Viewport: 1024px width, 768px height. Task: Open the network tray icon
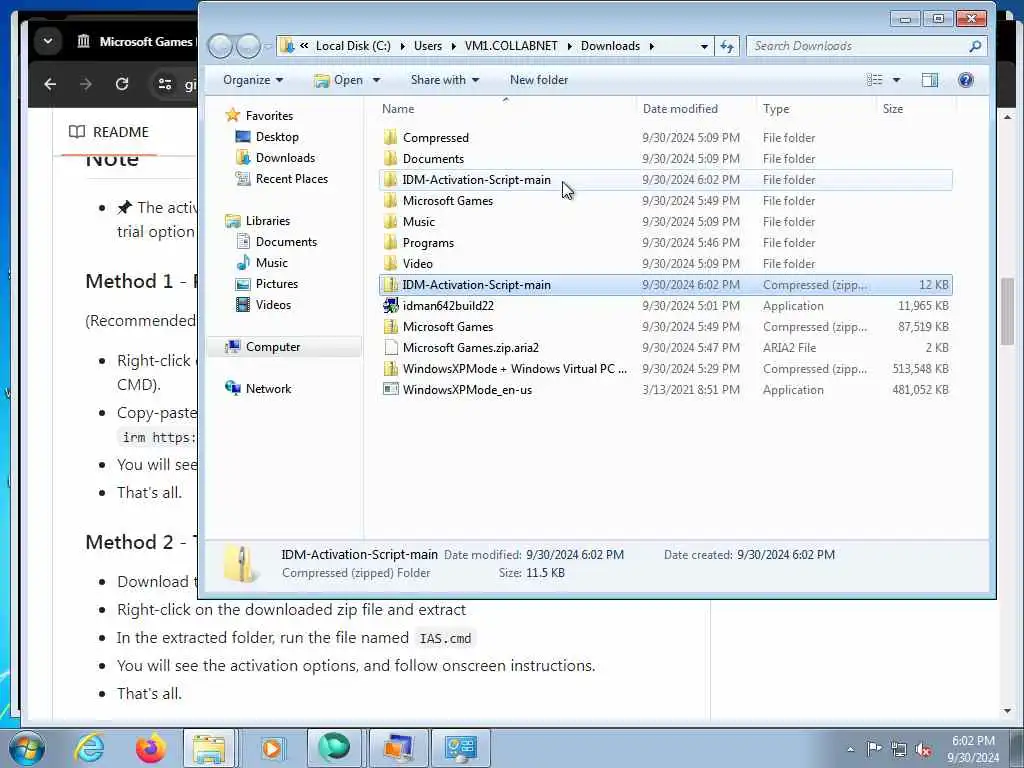pos(899,749)
